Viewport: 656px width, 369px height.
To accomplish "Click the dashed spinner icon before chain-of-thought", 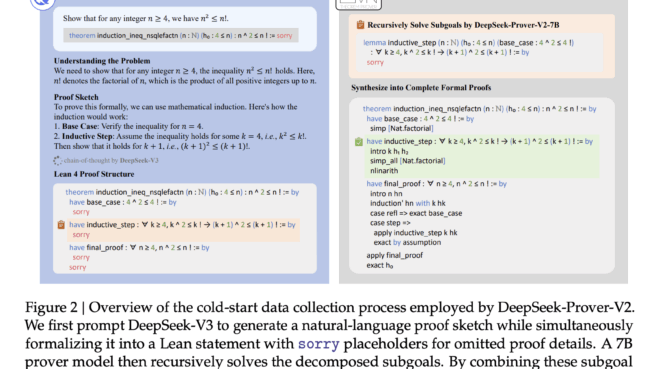I will pos(58,161).
